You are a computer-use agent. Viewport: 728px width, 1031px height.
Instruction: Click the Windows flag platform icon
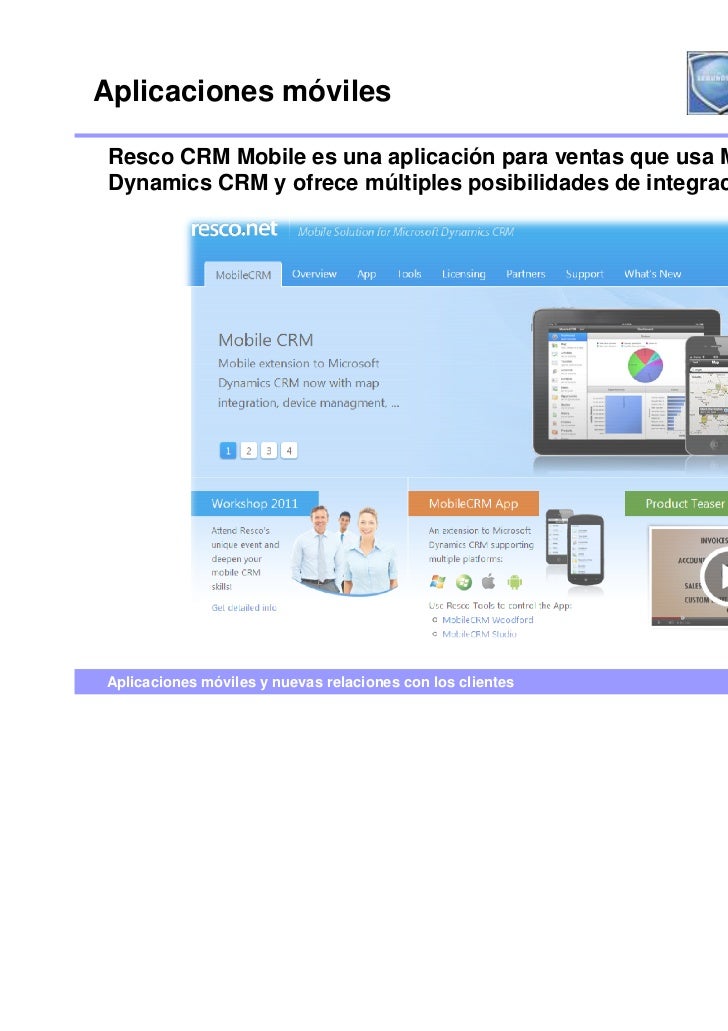pyautogui.click(x=437, y=581)
